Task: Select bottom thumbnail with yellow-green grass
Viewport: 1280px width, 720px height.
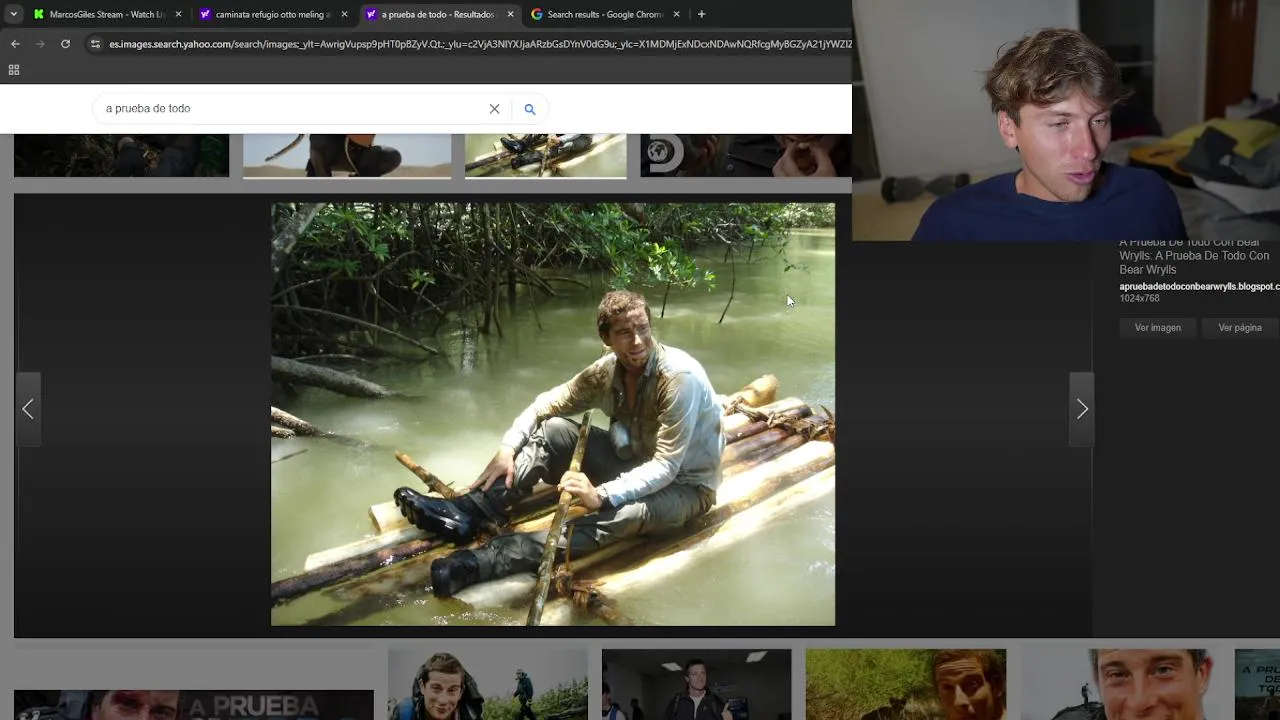Action: pos(906,684)
